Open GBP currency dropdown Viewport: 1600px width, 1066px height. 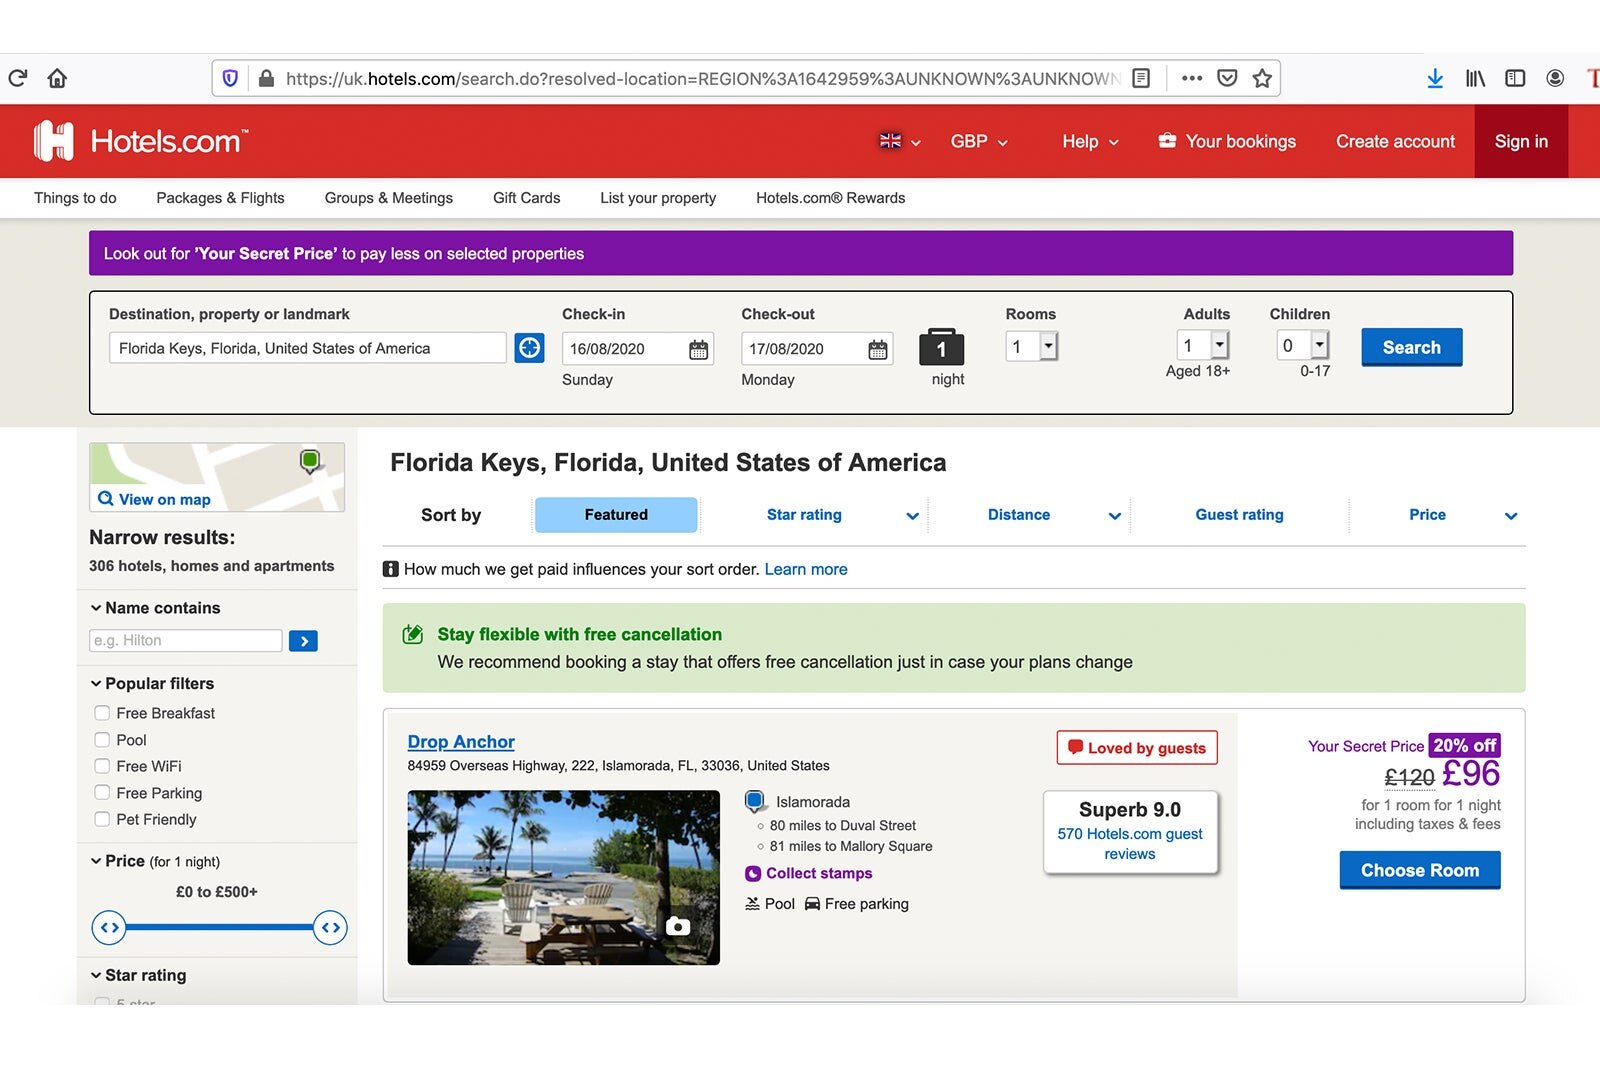click(979, 141)
